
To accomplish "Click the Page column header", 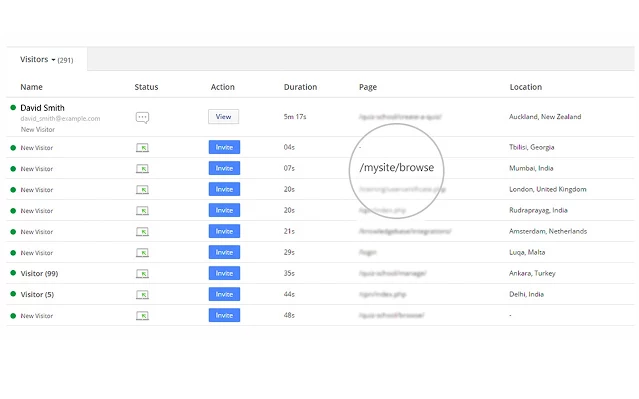I will pyautogui.click(x=368, y=87).
